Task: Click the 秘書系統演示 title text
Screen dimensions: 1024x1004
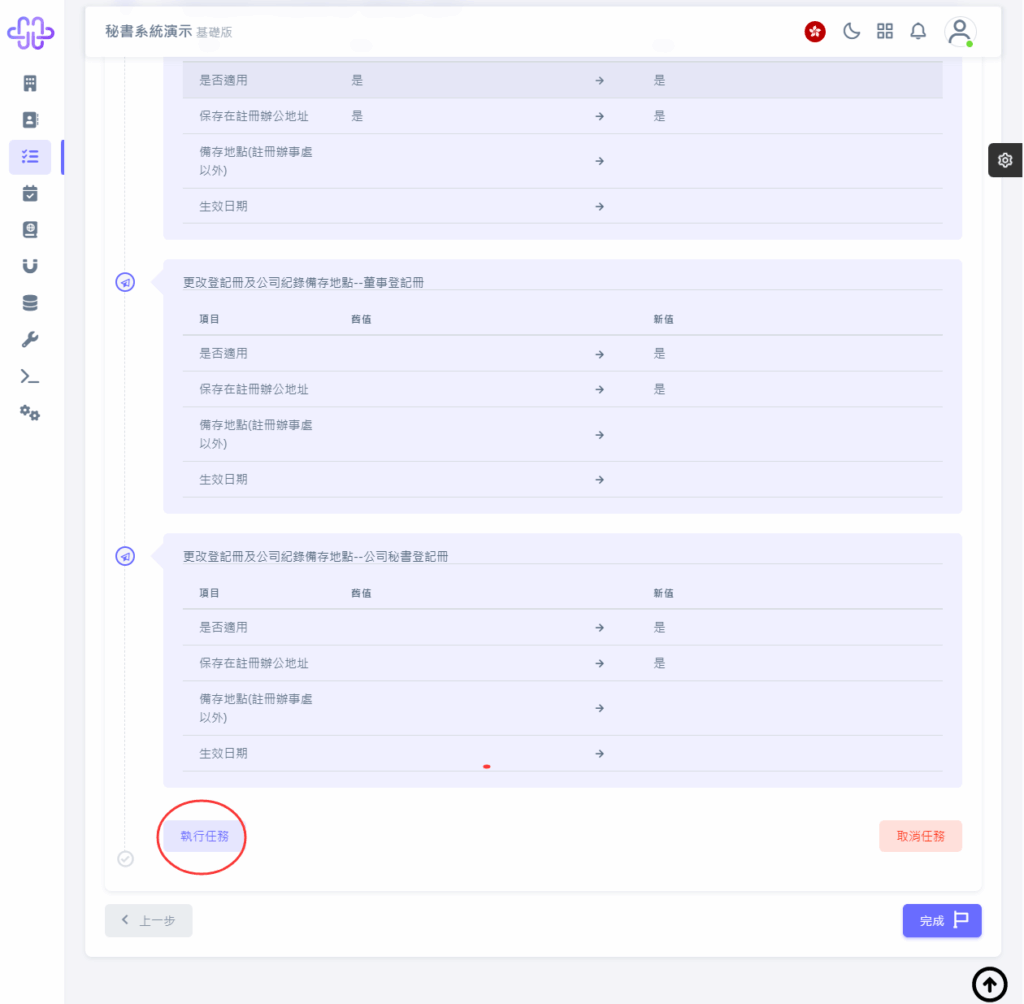Action: pyautogui.click(x=148, y=31)
